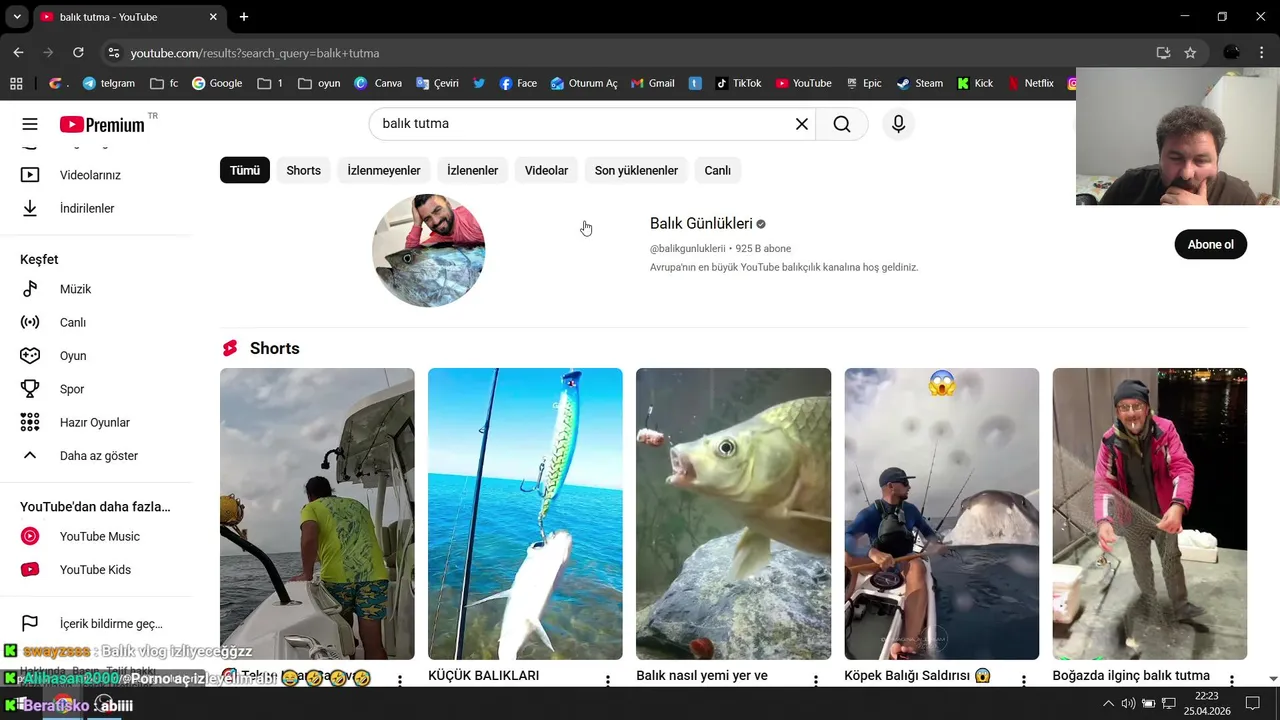Open the Steam bookmark
1280x720 pixels.
pos(919,83)
